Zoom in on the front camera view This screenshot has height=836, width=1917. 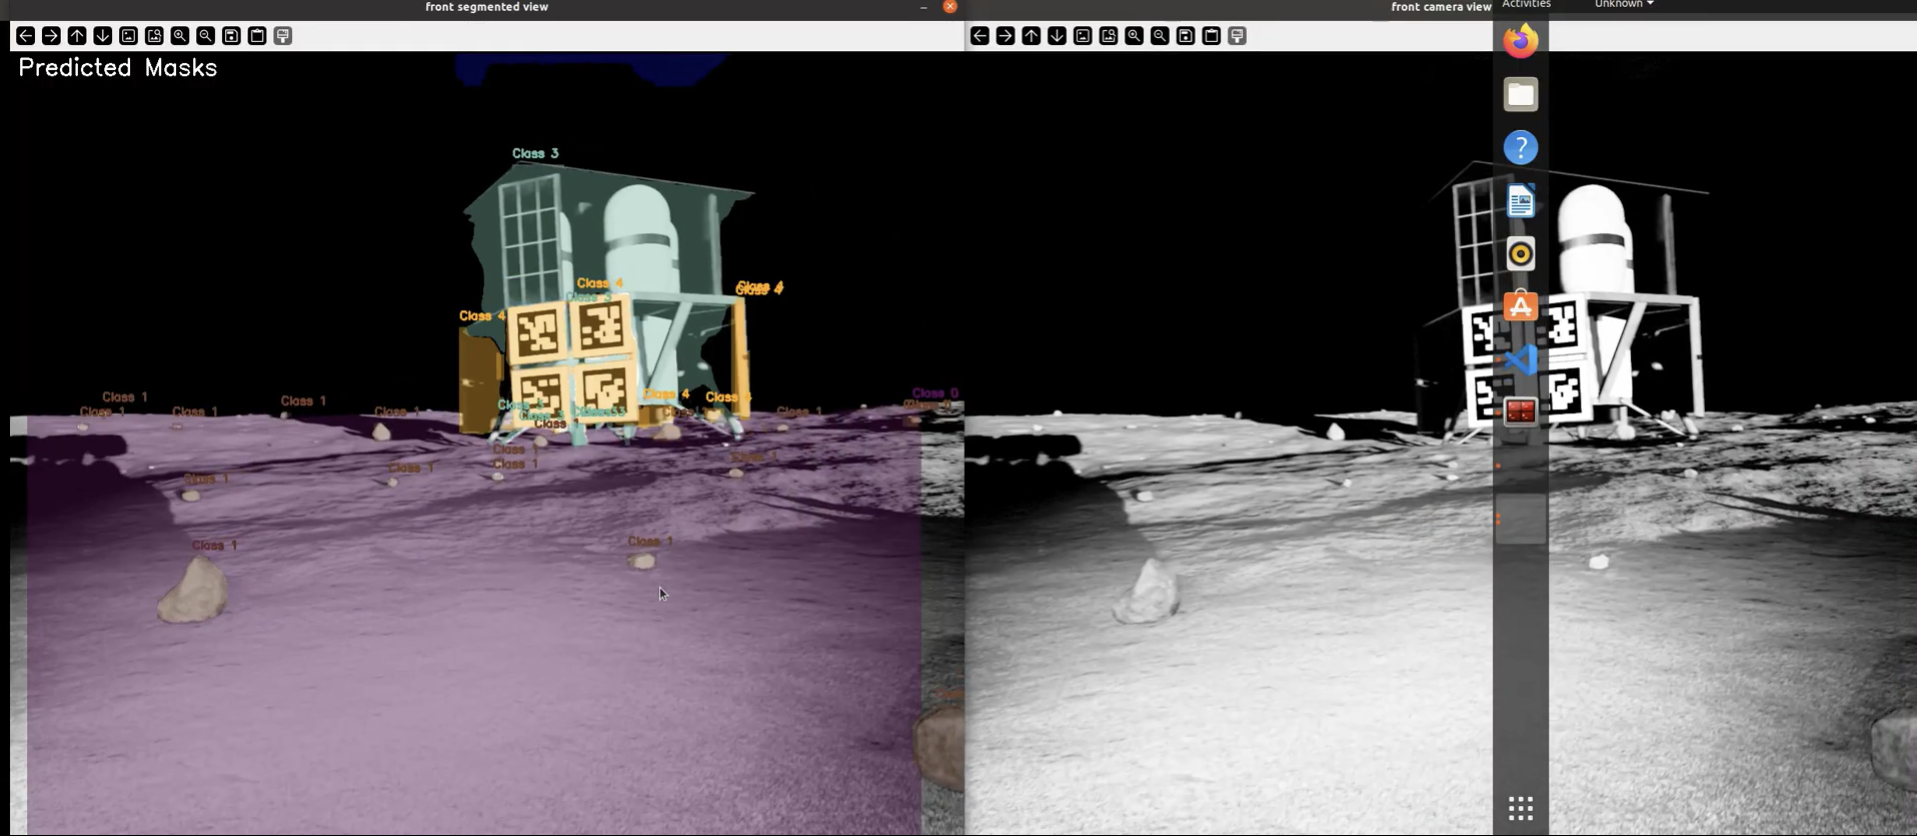point(1134,36)
